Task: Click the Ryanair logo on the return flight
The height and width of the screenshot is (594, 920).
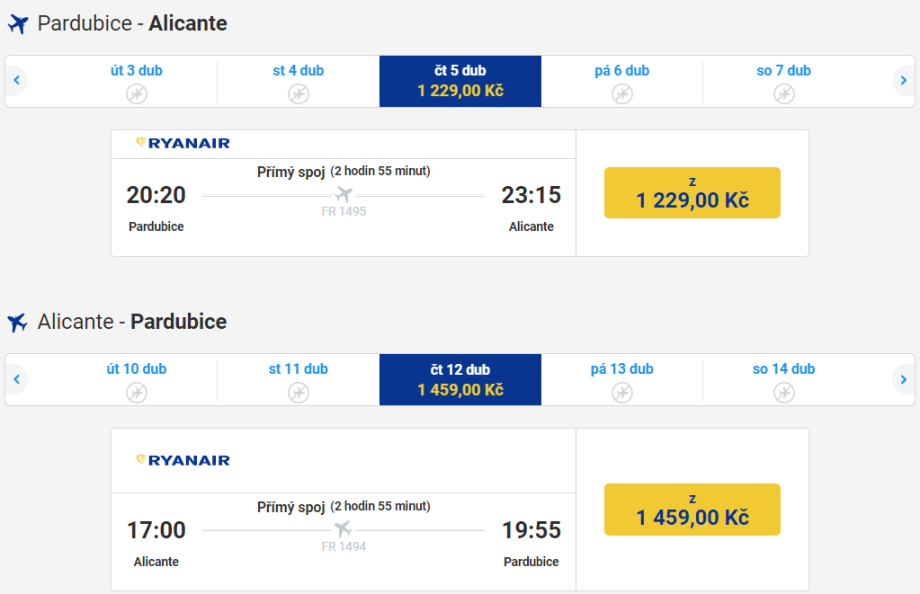Action: point(183,460)
